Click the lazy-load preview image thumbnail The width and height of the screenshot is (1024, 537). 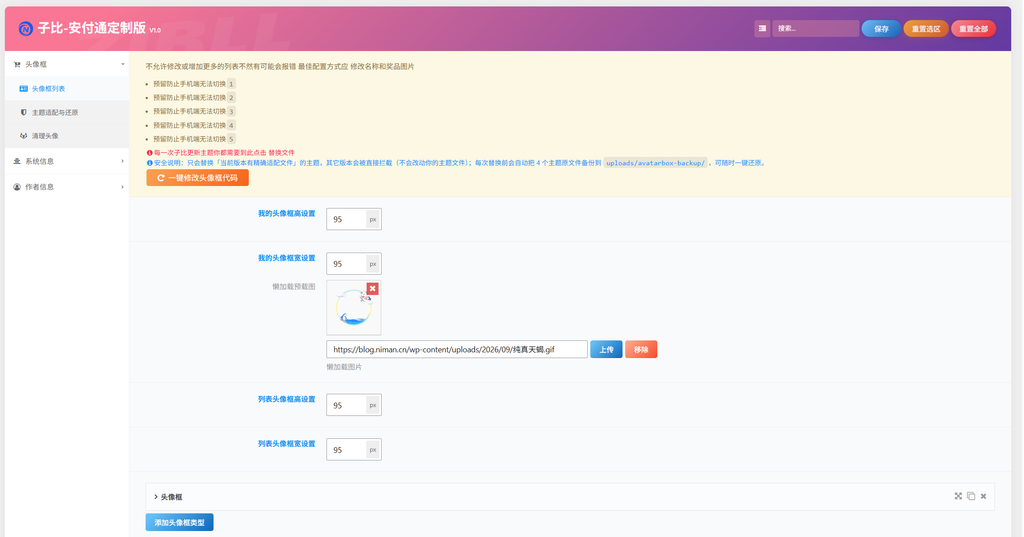(x=353, y=308)
